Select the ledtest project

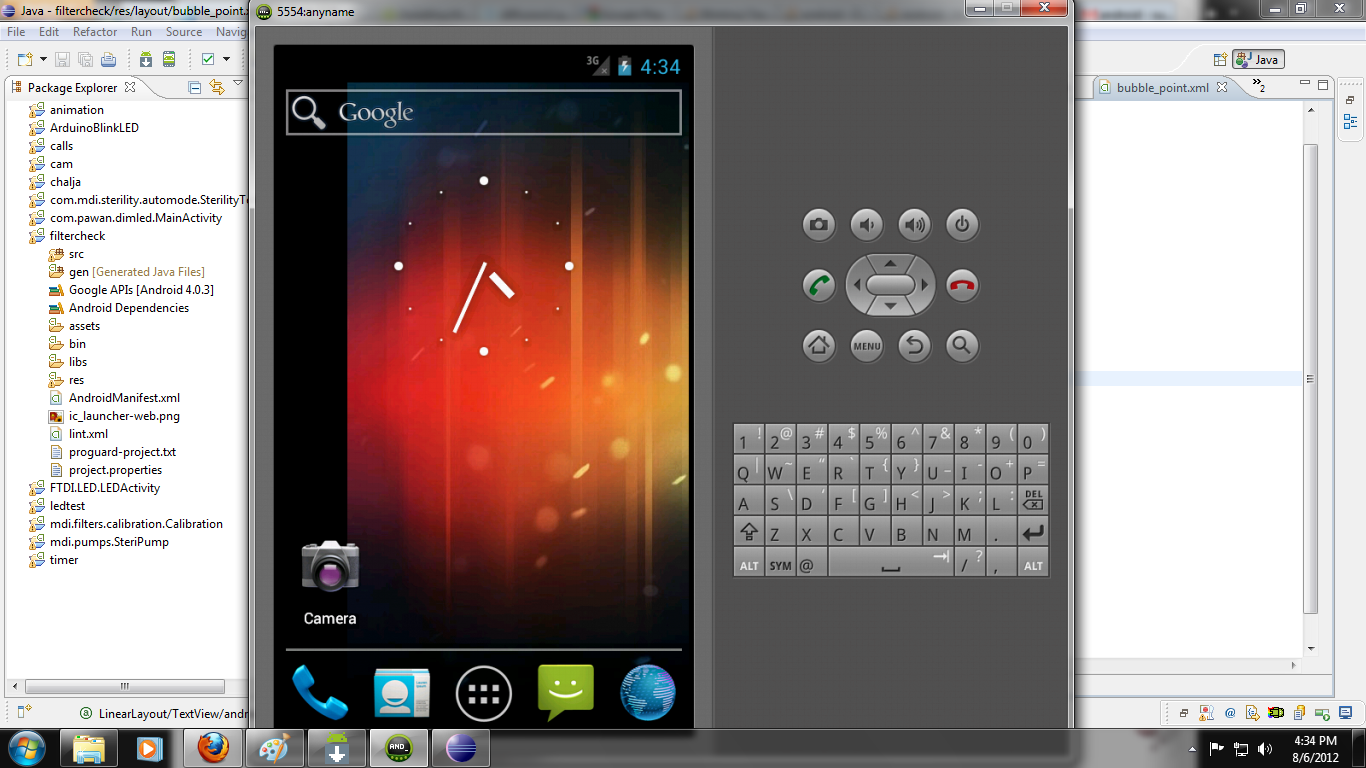67,506
